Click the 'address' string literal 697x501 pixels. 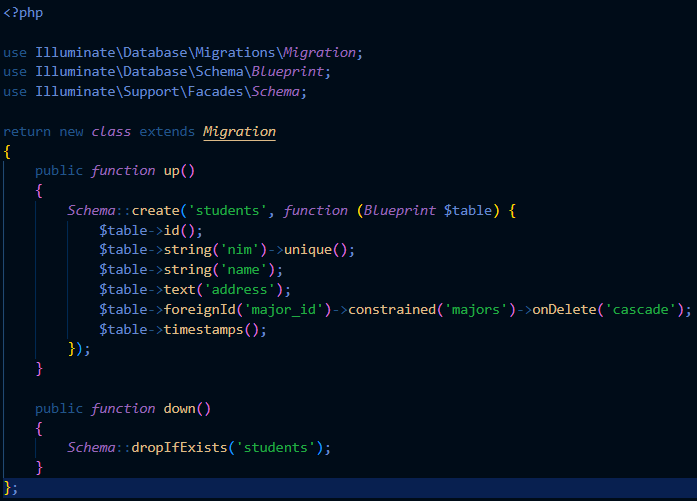[x=239, y=290]
